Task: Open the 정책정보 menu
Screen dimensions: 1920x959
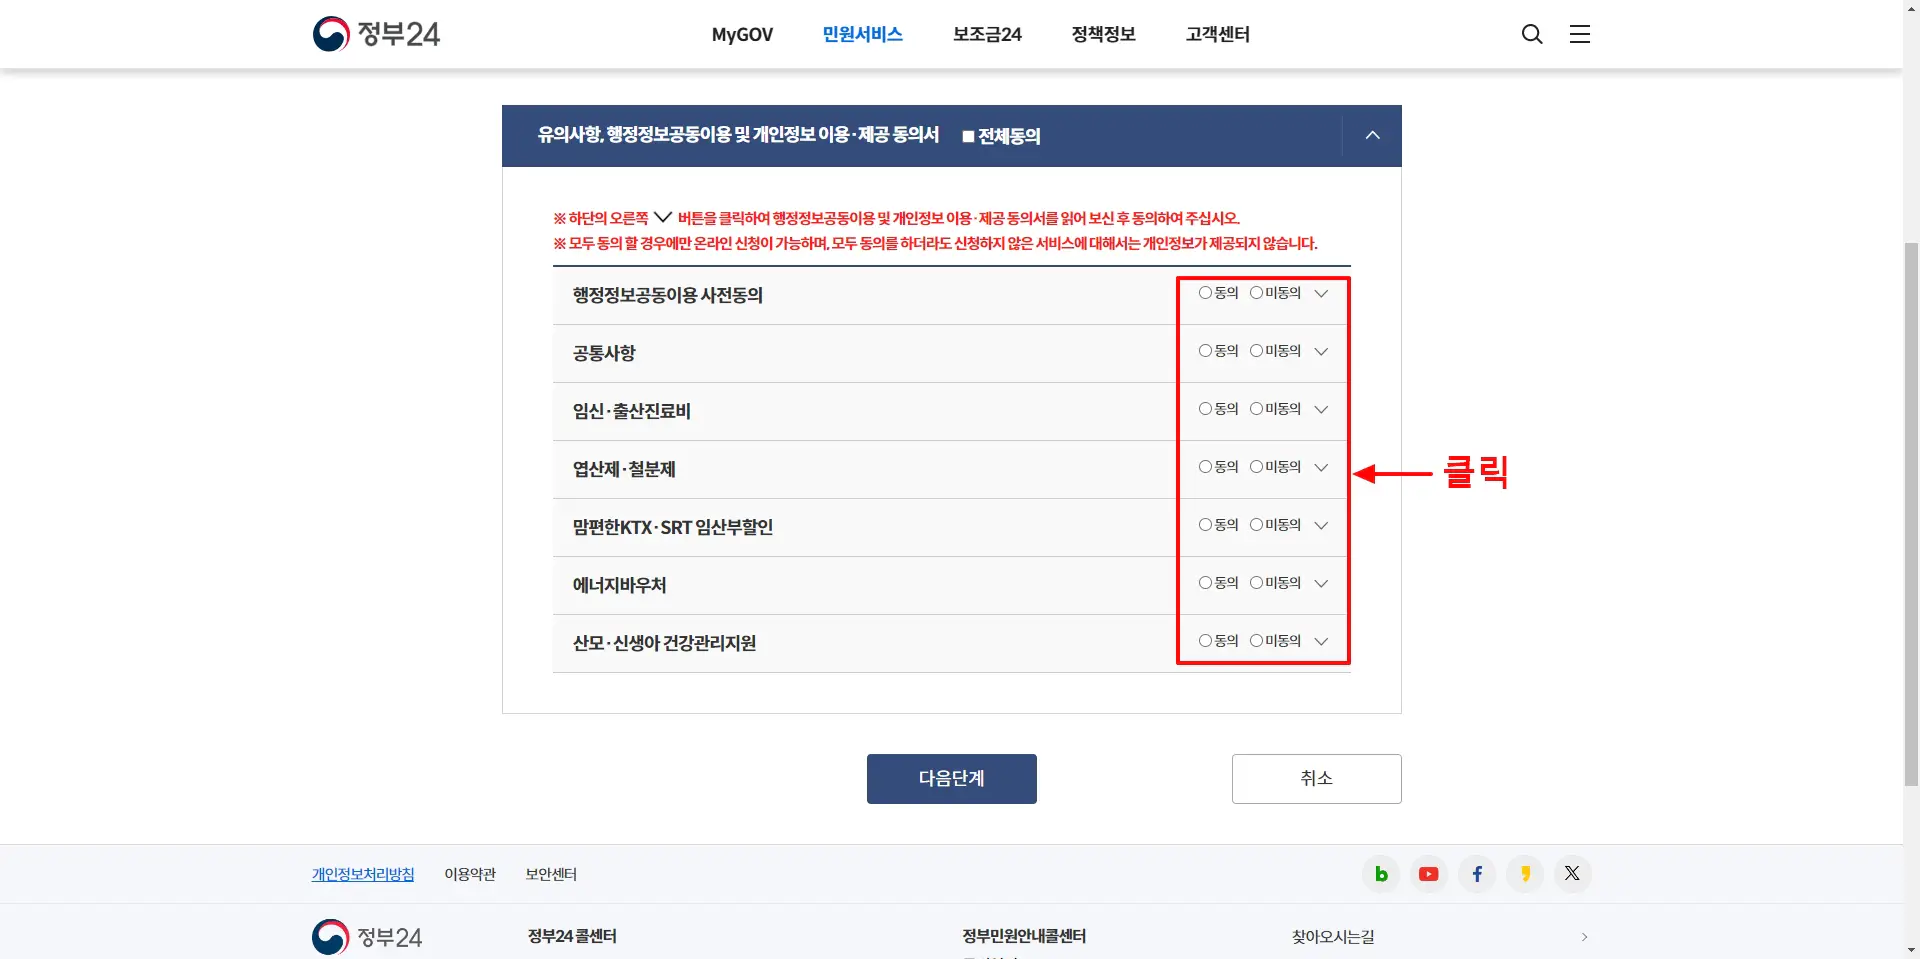Action: click(1104, 34)
